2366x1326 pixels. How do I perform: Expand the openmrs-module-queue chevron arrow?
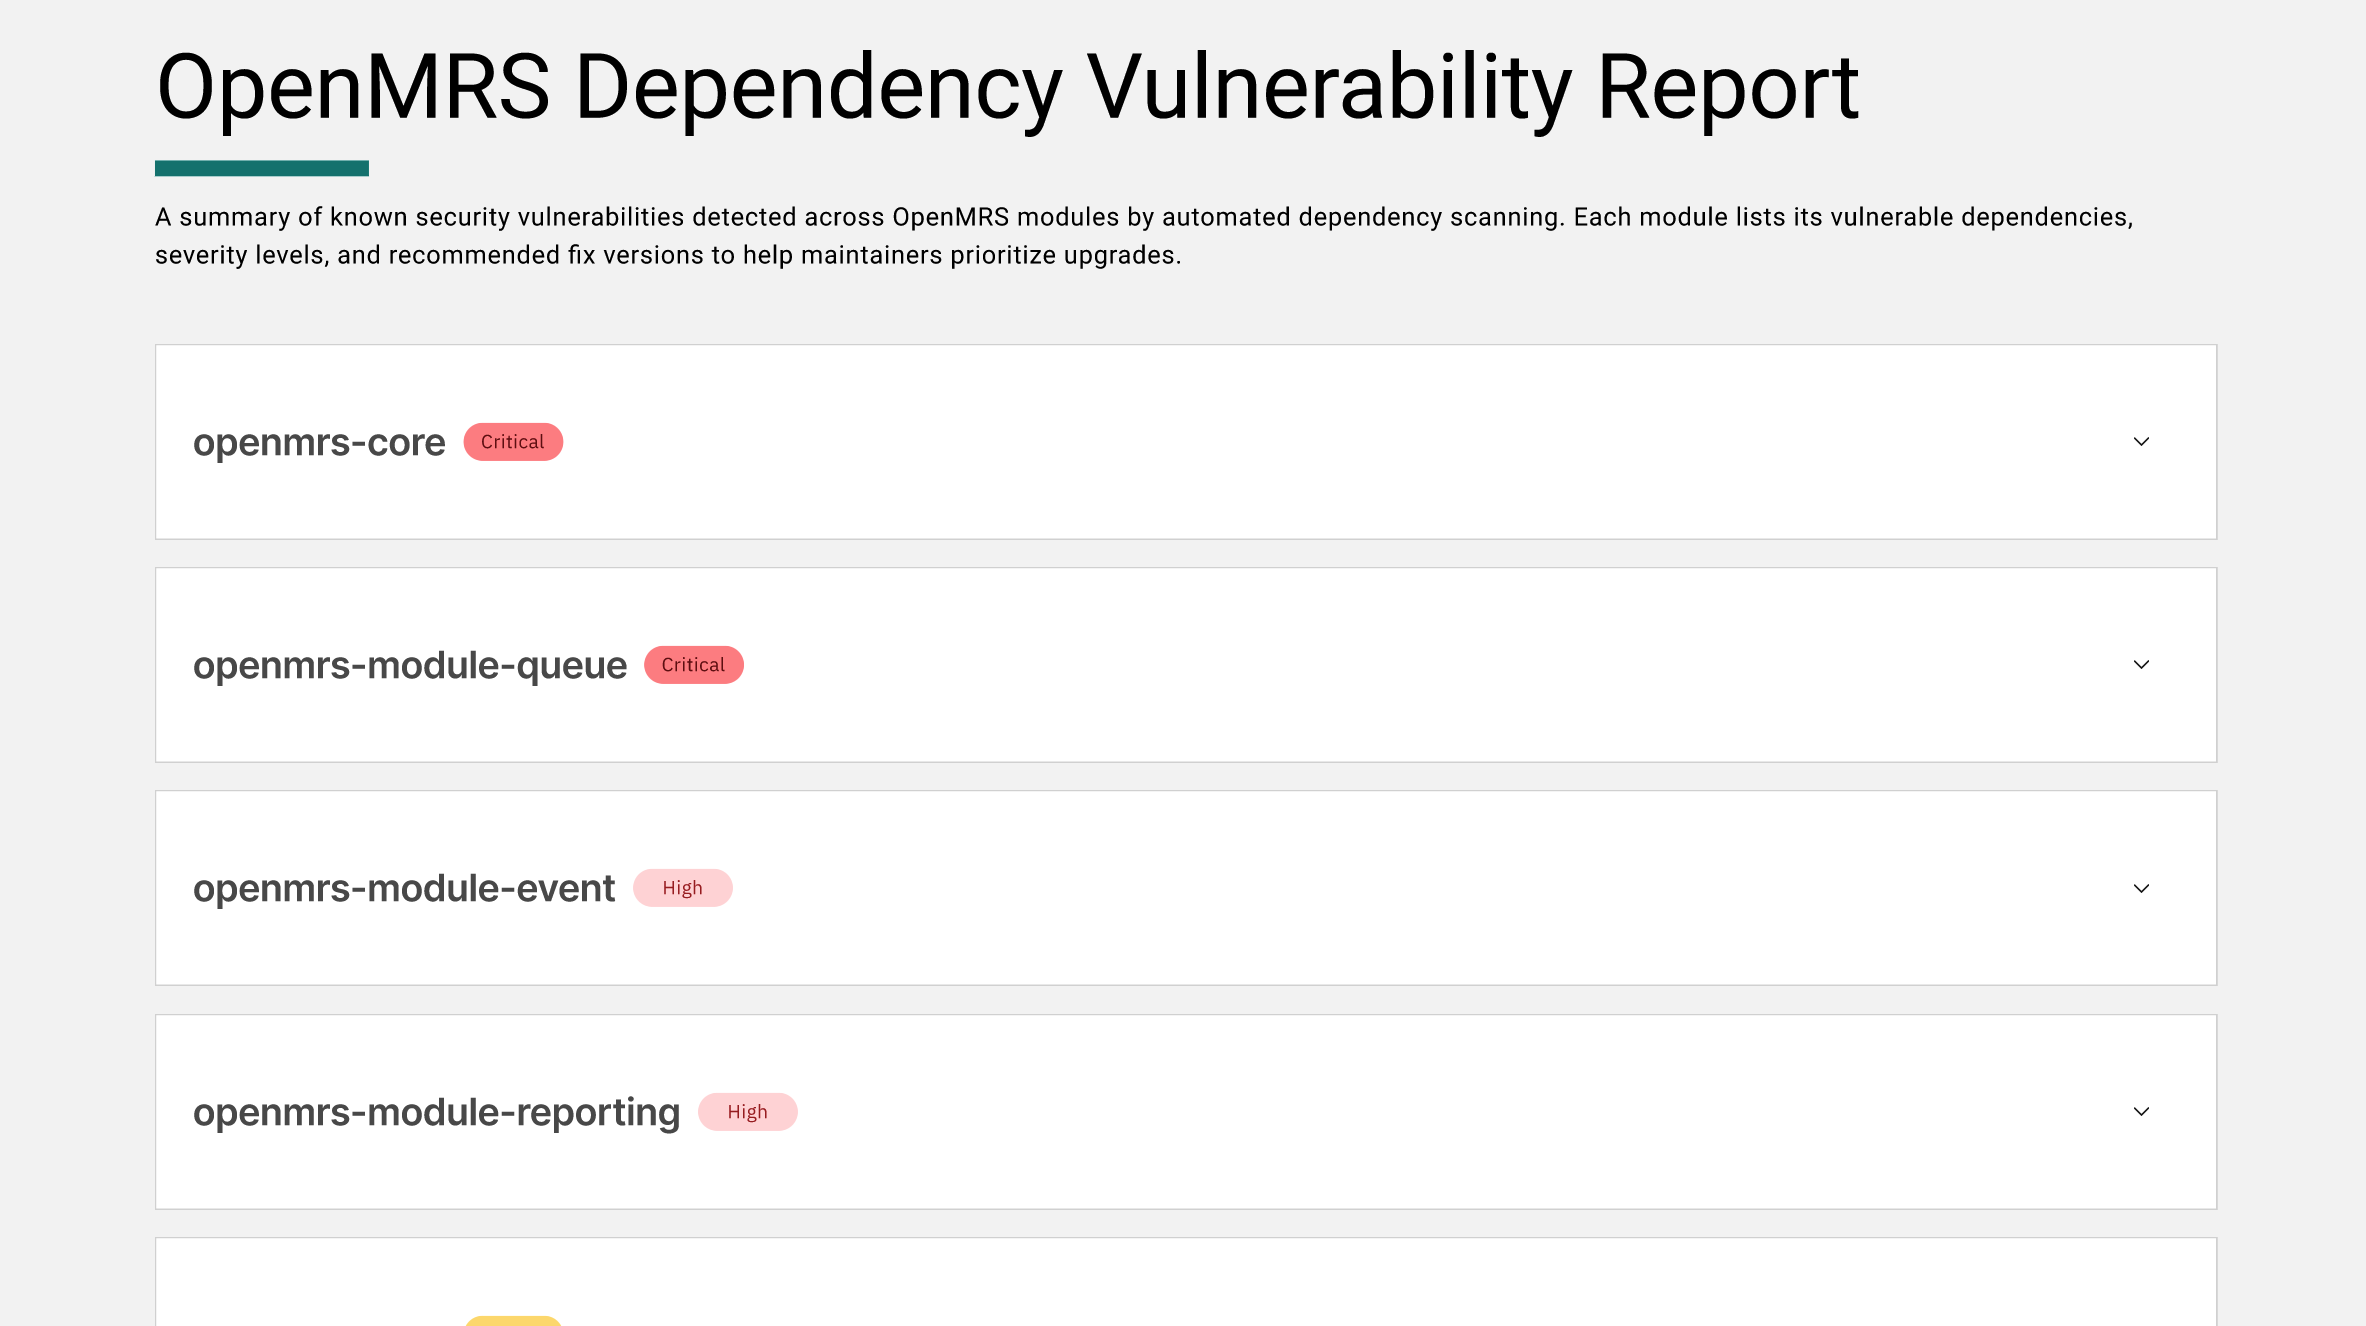click(x=2141, y=665)
